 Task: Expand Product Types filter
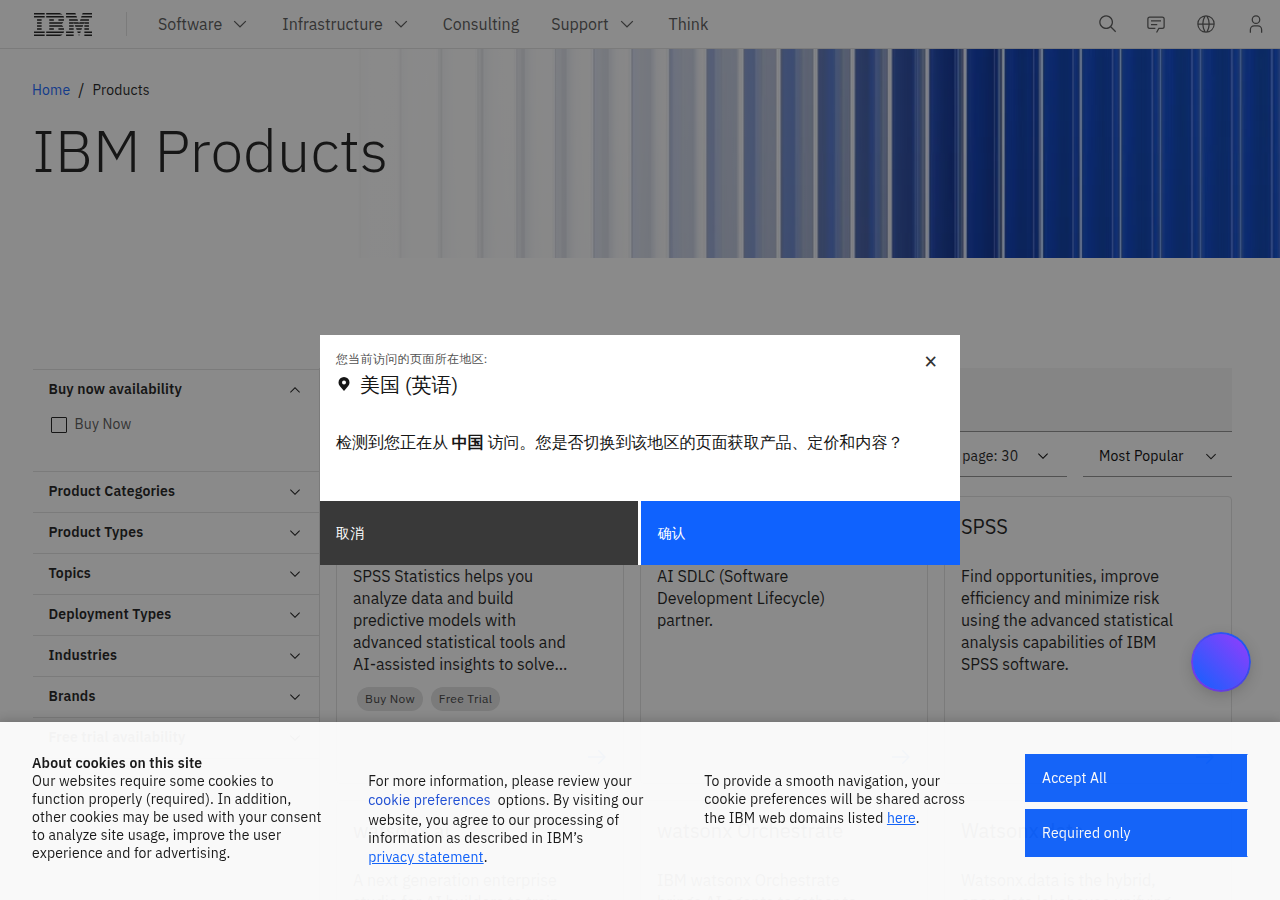tap(176, 532)
